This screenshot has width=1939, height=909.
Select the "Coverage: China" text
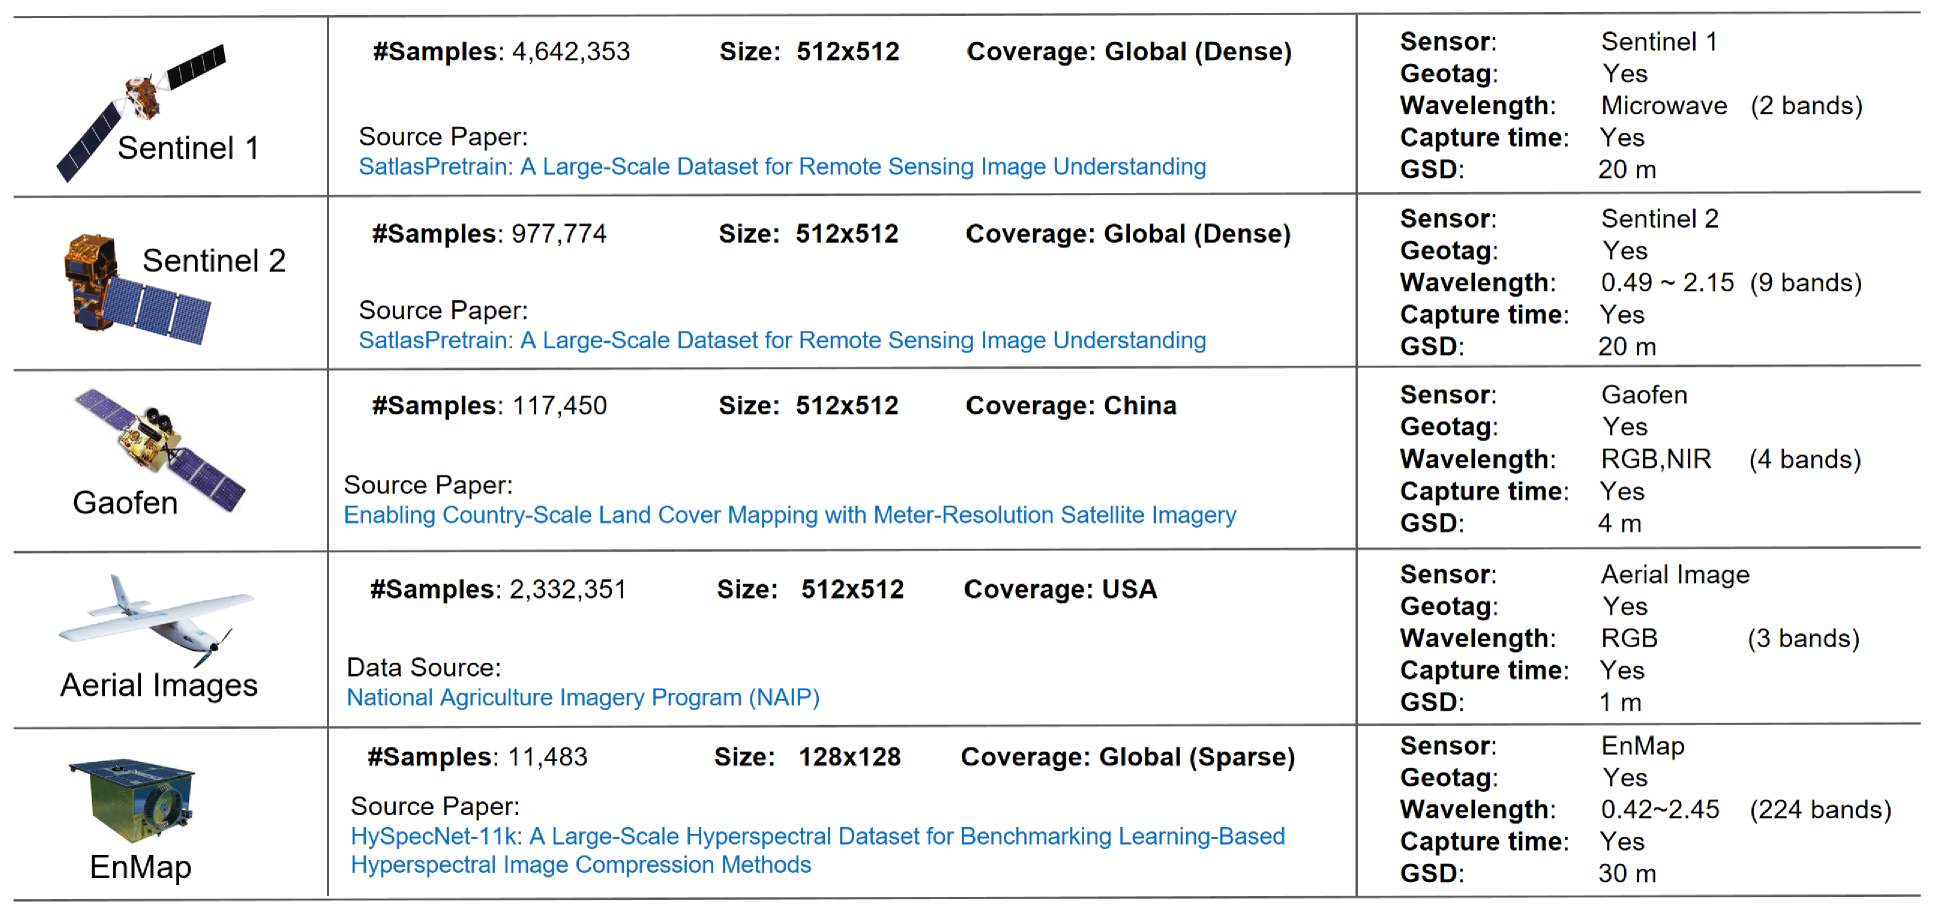(1071, 406)
